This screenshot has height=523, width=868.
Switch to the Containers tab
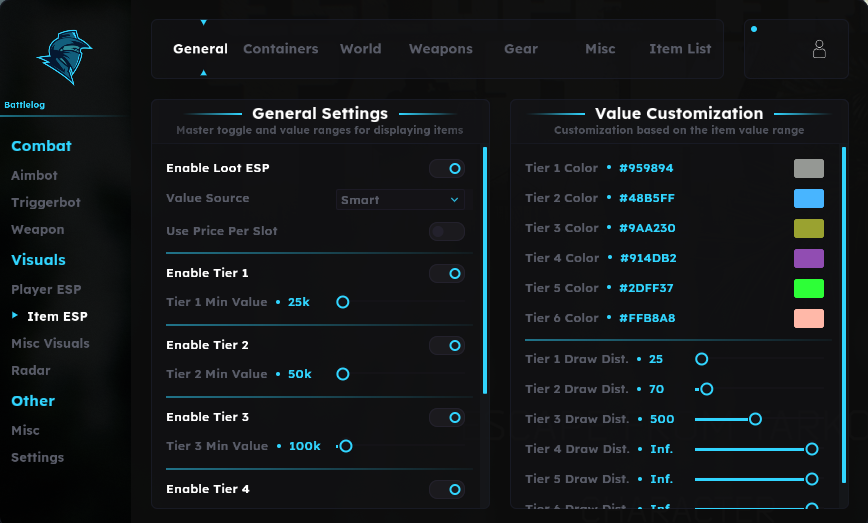[x=281, y=49]
